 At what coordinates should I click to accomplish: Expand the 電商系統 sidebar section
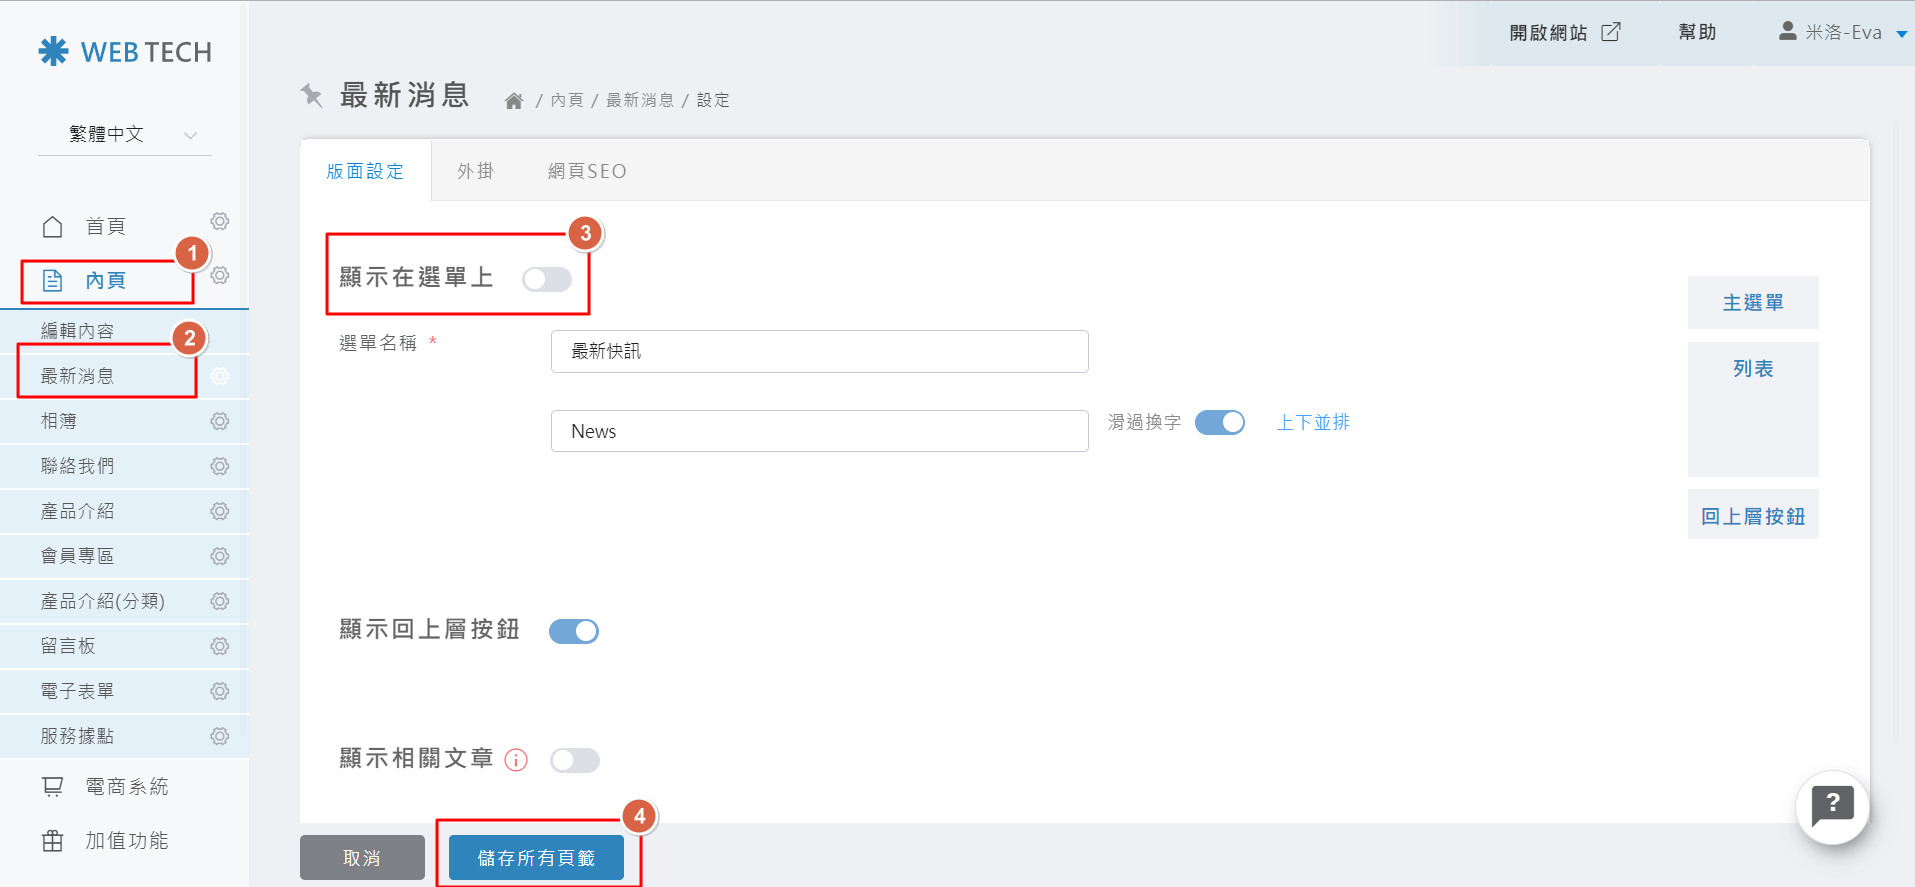click(126, 787)
